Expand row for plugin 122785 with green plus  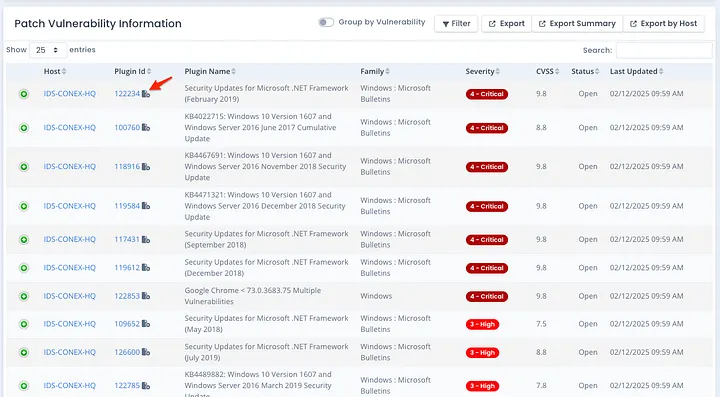[24, 386]
